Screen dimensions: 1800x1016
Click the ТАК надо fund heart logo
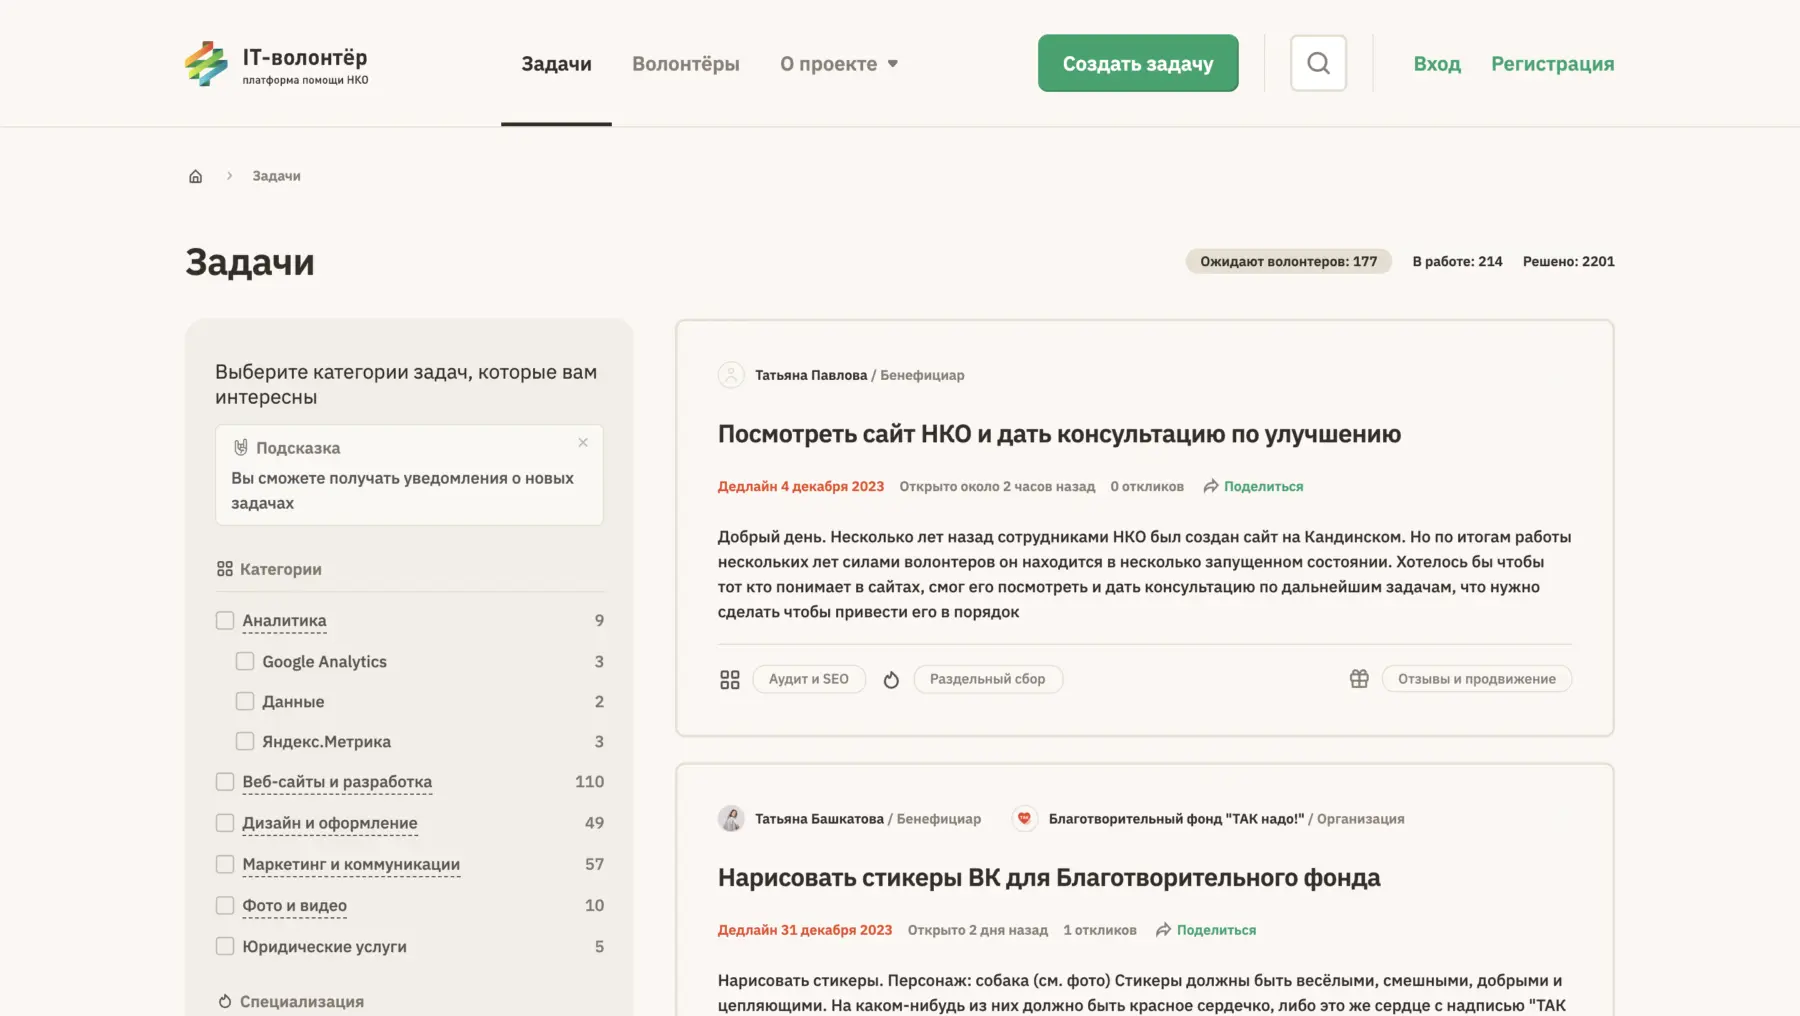click(1024, 818)
